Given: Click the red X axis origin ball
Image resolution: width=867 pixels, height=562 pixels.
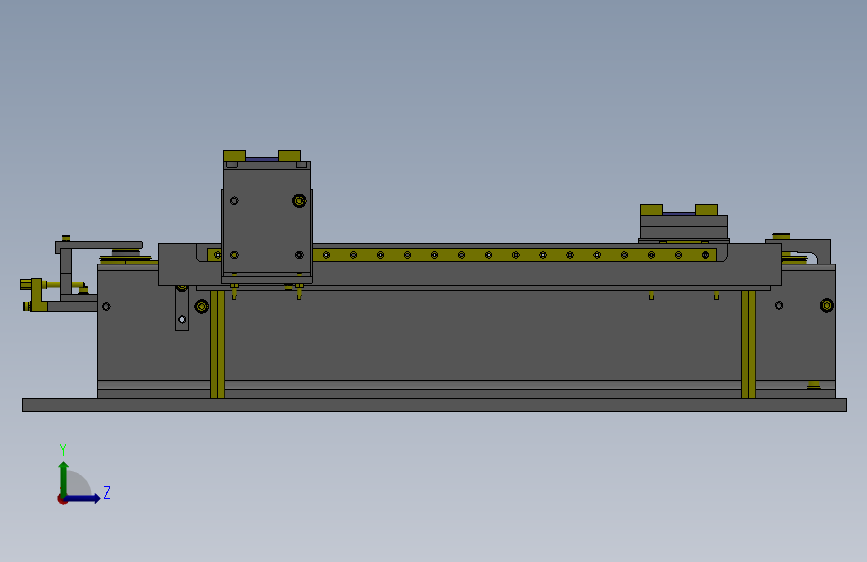Looking at the screenshot, I should click(62, 499).
